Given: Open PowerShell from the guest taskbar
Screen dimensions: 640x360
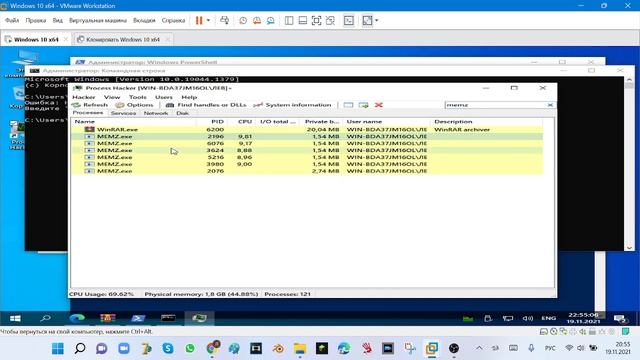Looking at the screenshot, I should click(x=138, y=318).
